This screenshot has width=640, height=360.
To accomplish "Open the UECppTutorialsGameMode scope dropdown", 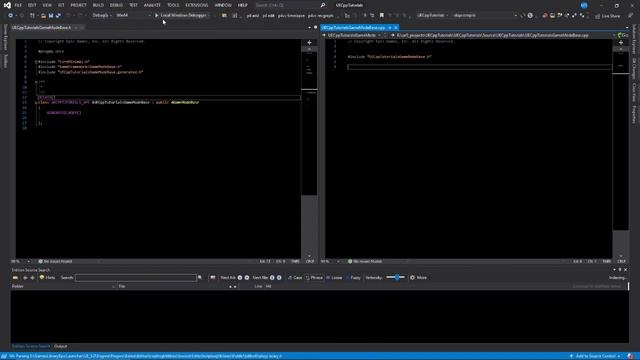I will (354, 36).
